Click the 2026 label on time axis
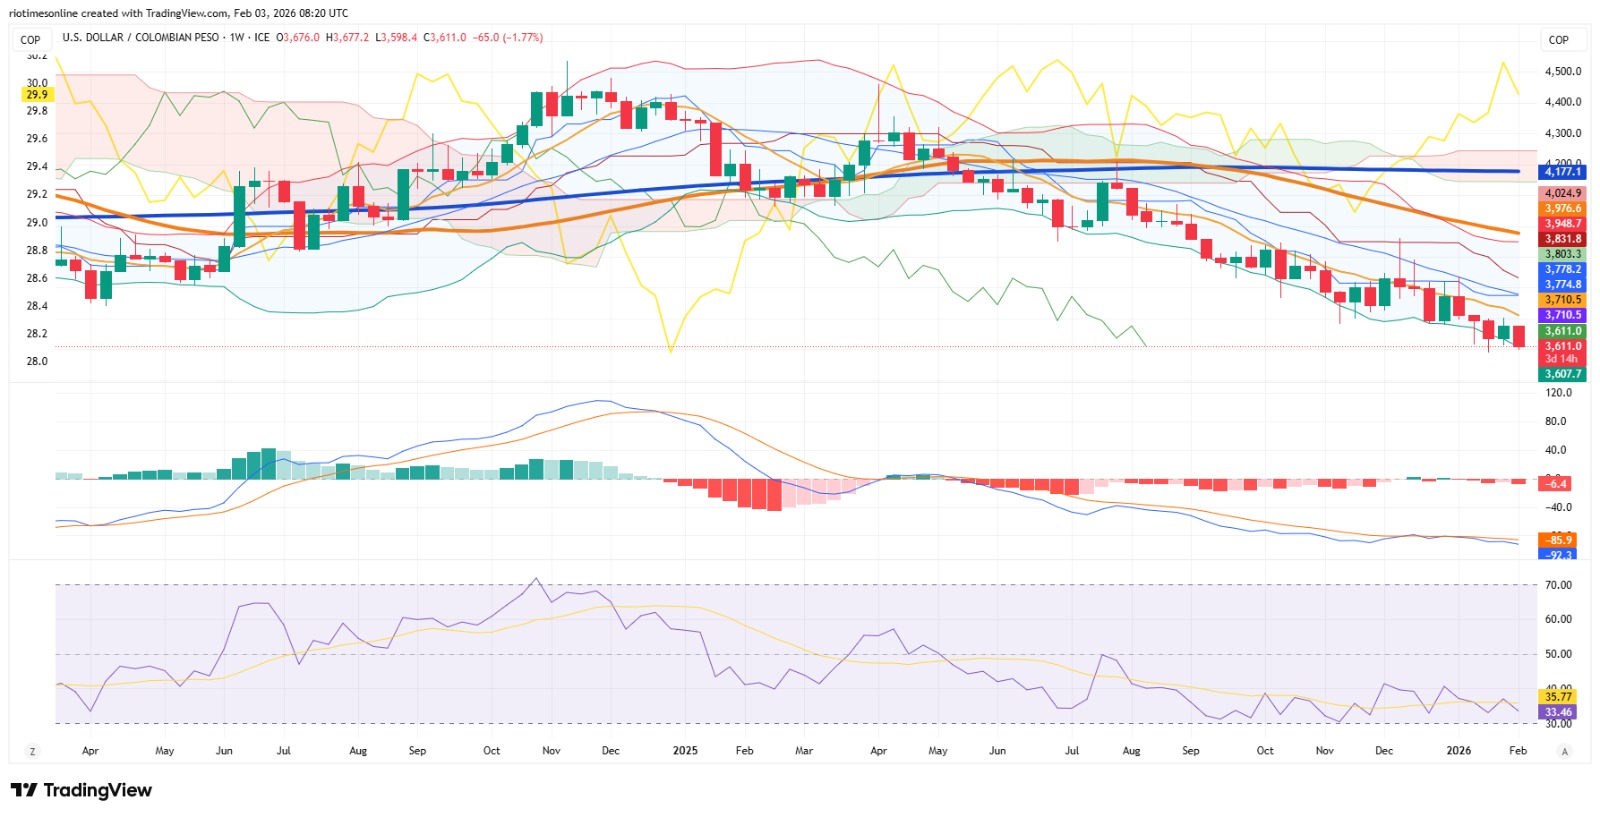The image size is (1600, 817). click(x=1459, y=750)
